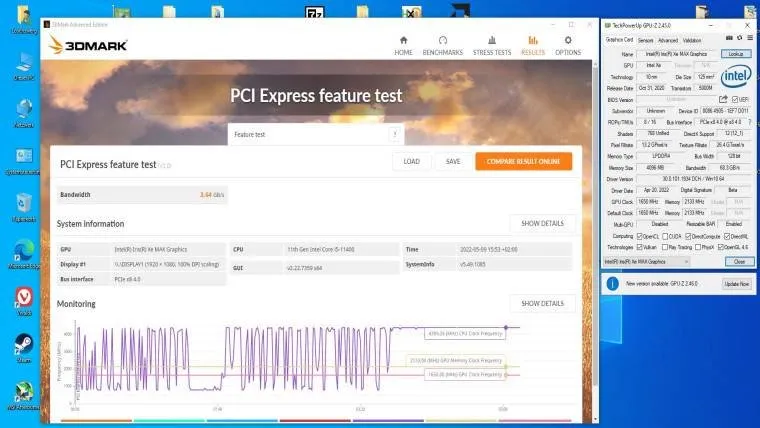Click the BIOS export share icon
The image size is (760, 428).
pyautogui.click(x=723, y=99)
